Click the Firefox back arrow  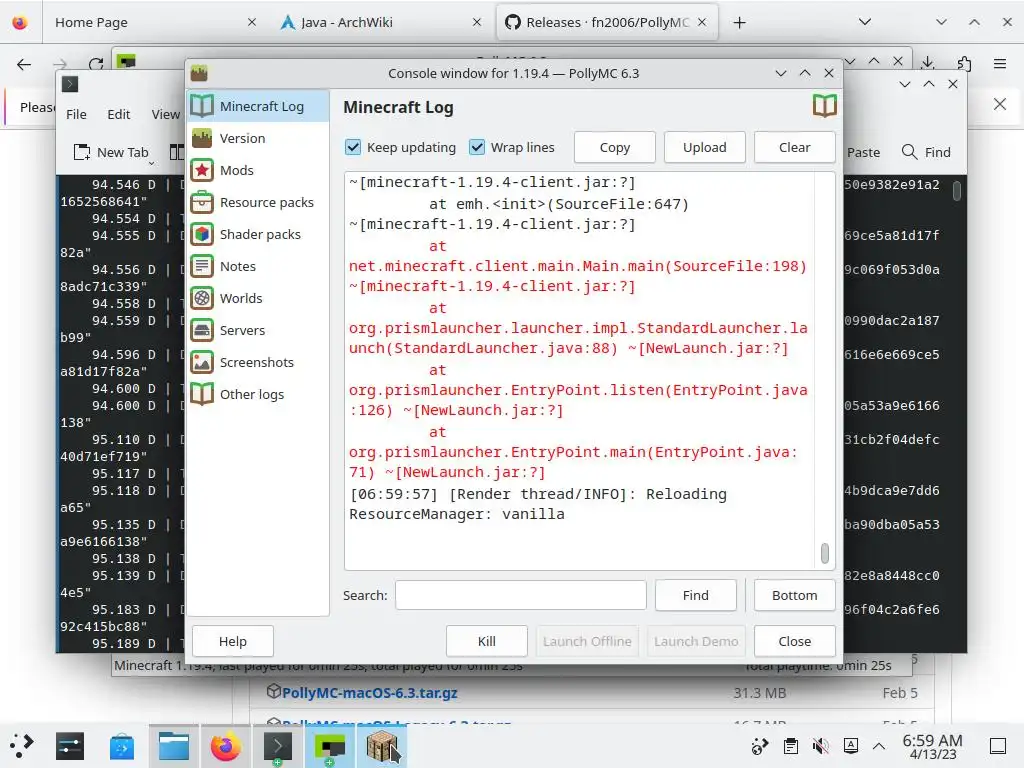pos(24,64)
